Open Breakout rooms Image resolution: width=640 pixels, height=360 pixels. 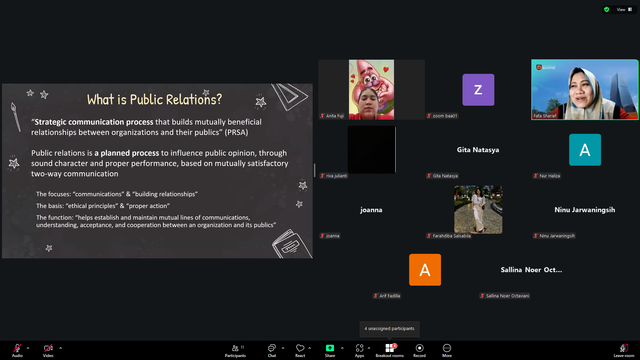(390, 350)
